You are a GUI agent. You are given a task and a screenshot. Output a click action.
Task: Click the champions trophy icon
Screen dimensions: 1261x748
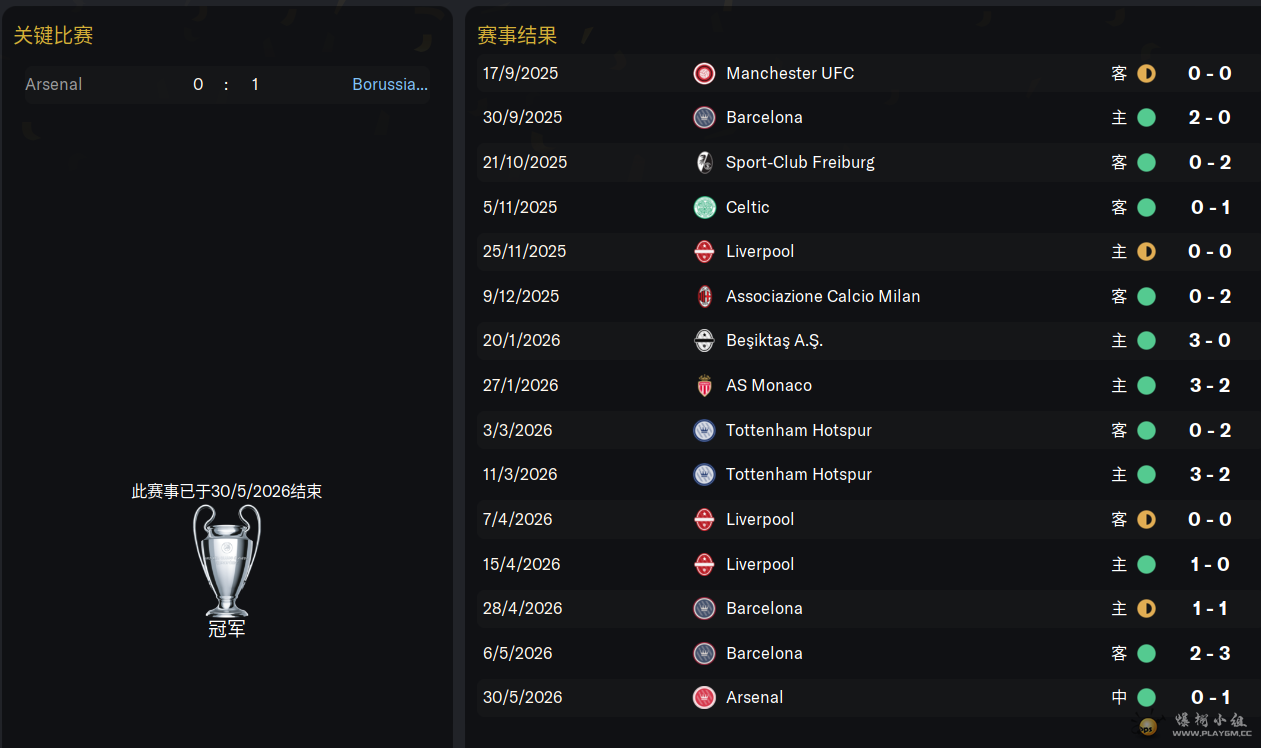pos(227,560)
